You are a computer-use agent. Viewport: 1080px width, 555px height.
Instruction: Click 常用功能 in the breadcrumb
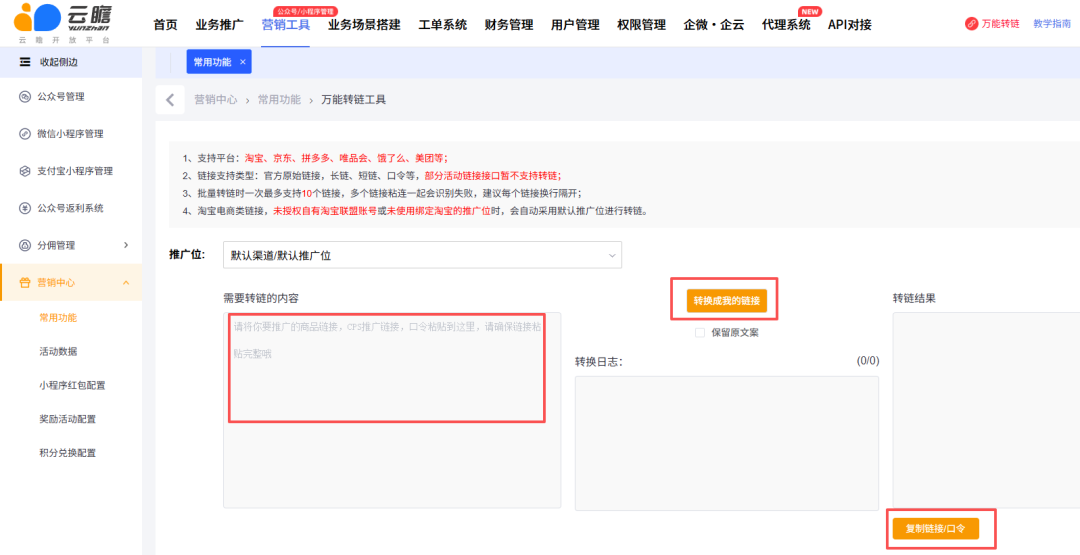point(279,100)
